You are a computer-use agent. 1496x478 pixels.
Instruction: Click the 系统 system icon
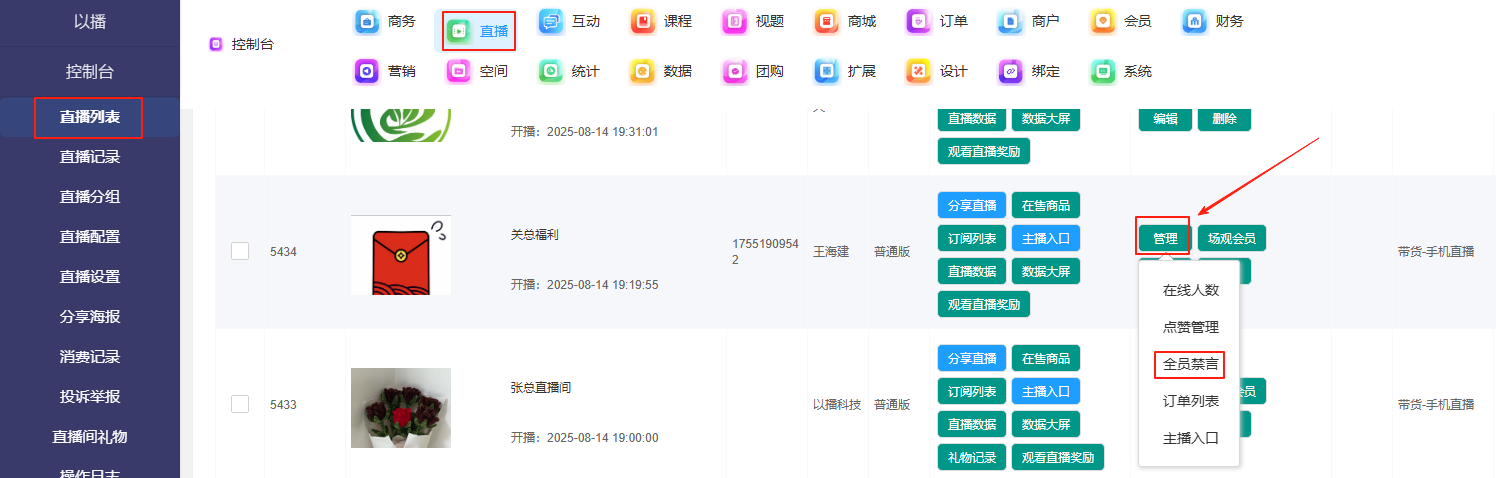tap(1103, 72)
